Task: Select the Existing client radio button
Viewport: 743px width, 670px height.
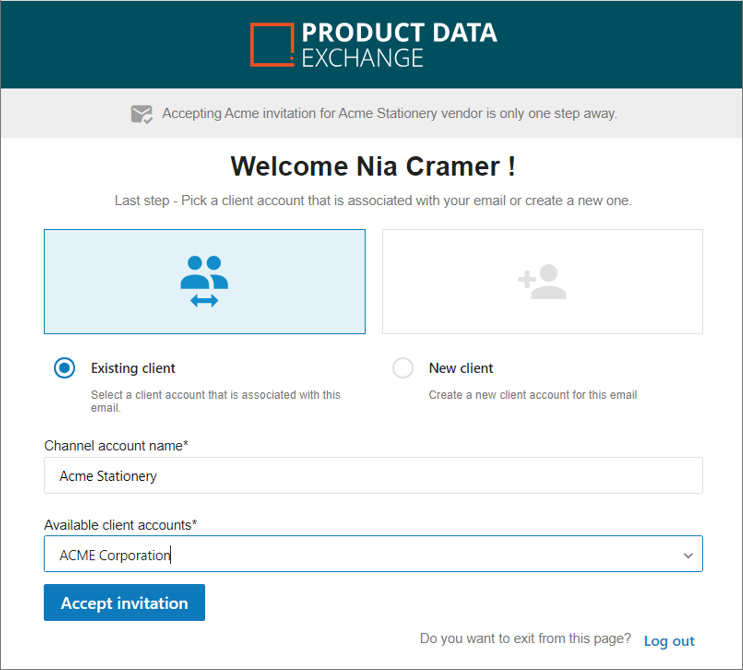Action: [64, 368]
